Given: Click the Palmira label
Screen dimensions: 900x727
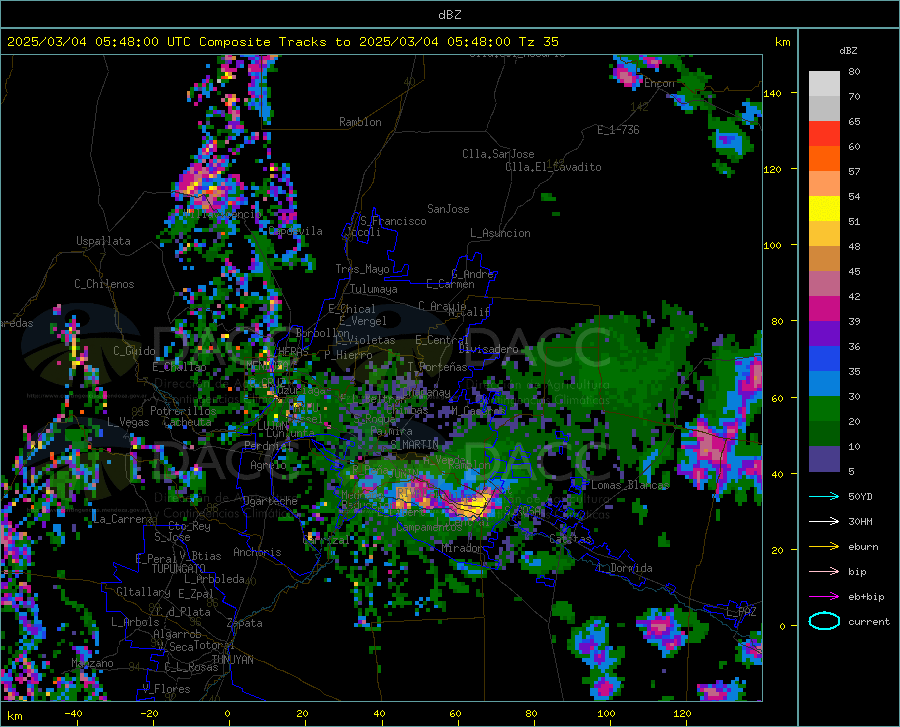Looking at the screenshot, I should (x=391, y=431).
